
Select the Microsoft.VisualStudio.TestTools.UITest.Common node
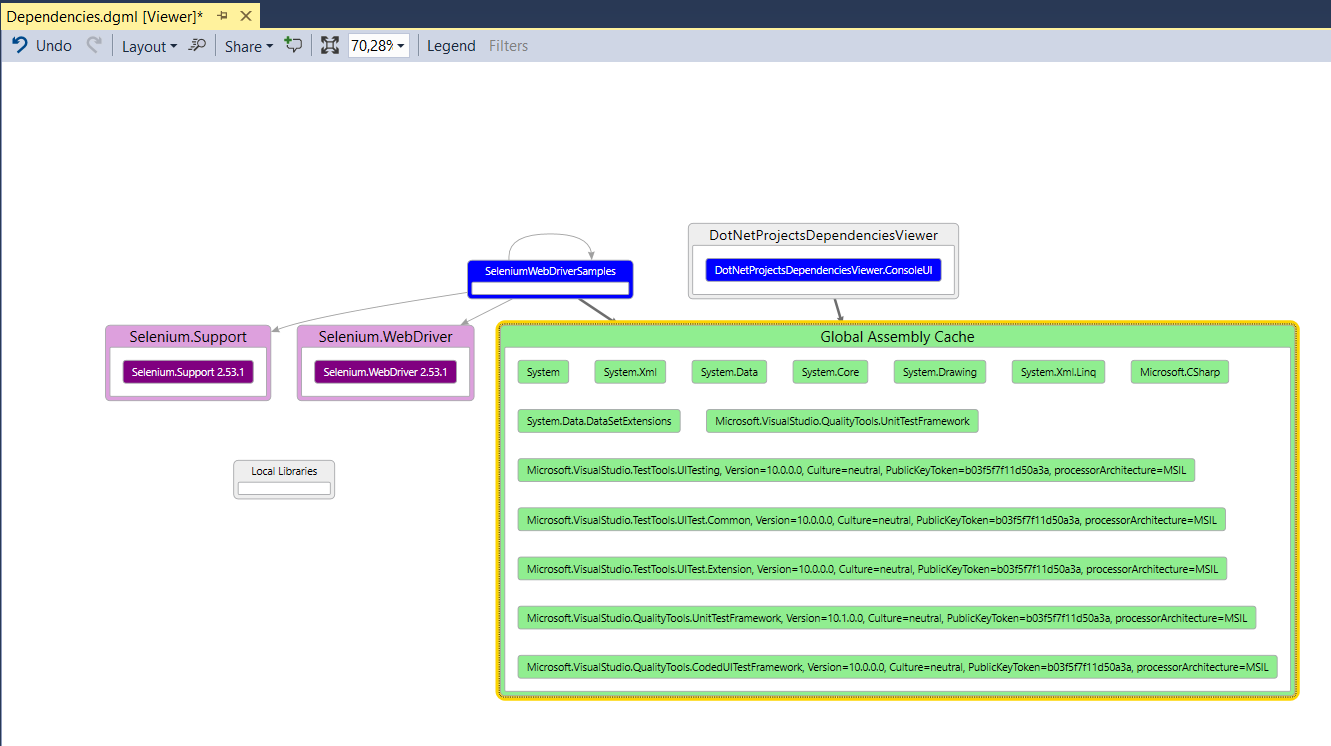click(871, 519)
